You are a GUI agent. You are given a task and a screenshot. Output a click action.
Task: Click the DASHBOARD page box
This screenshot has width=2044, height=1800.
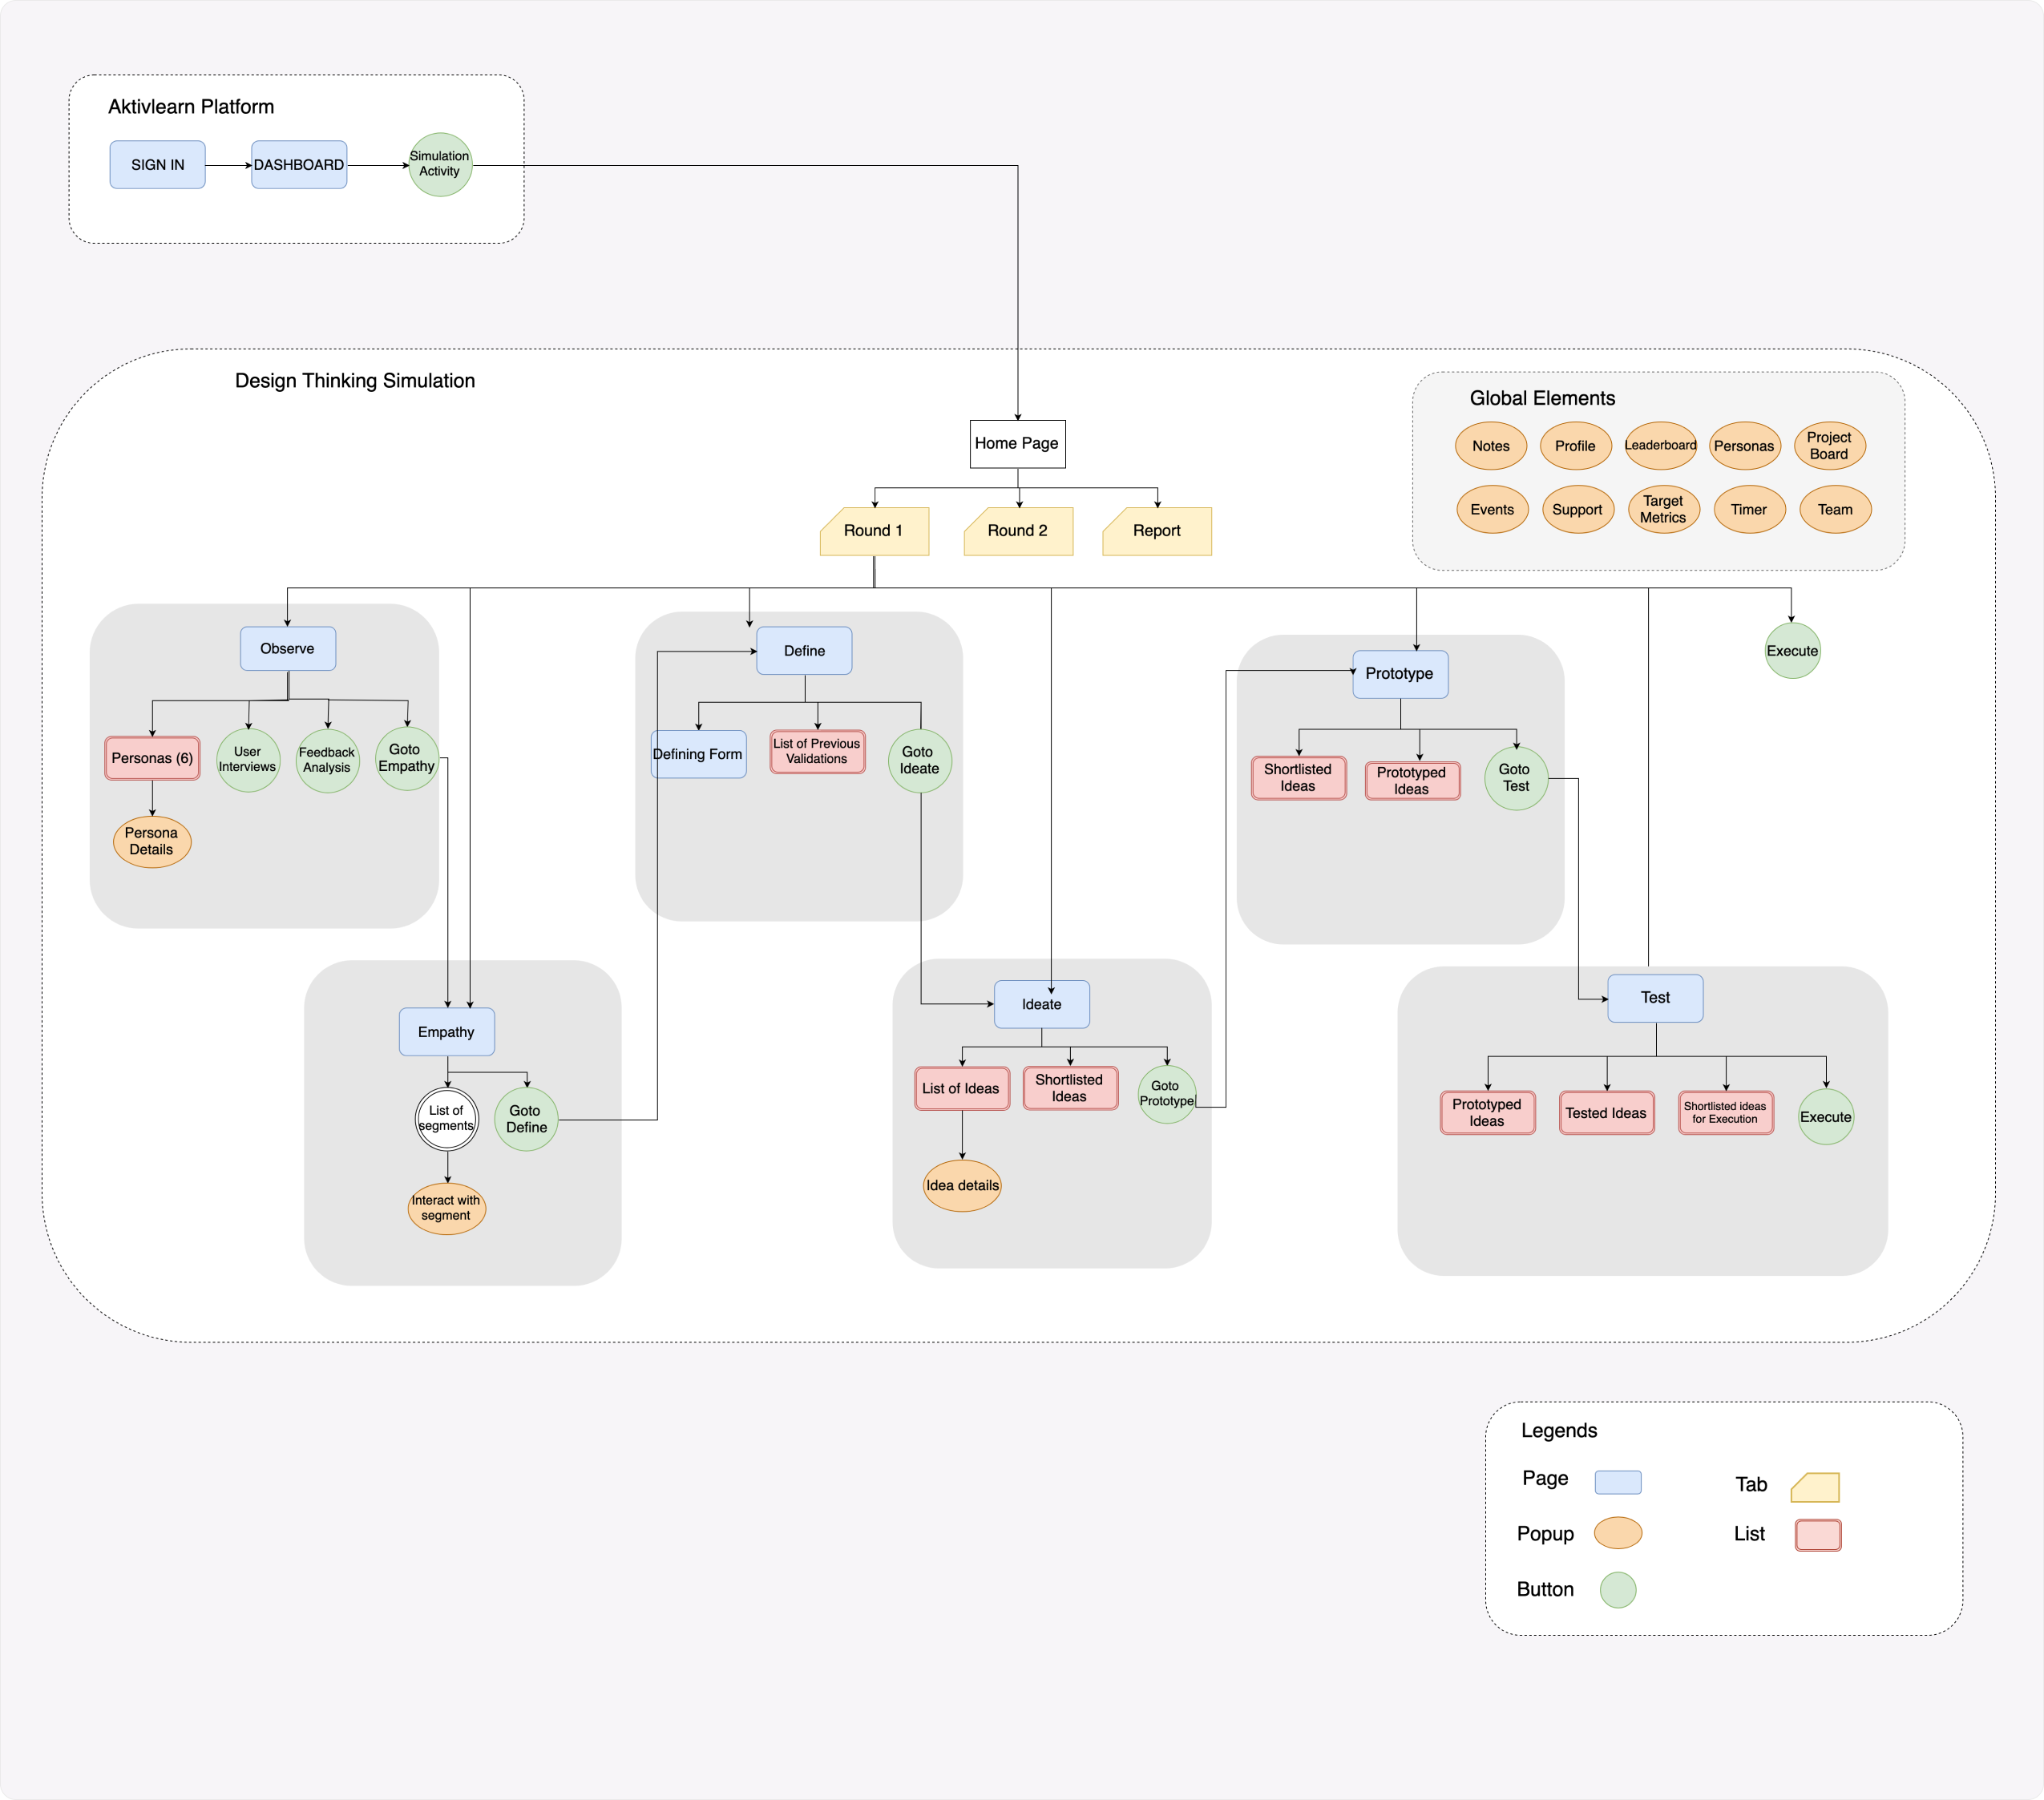pos(299,165)
